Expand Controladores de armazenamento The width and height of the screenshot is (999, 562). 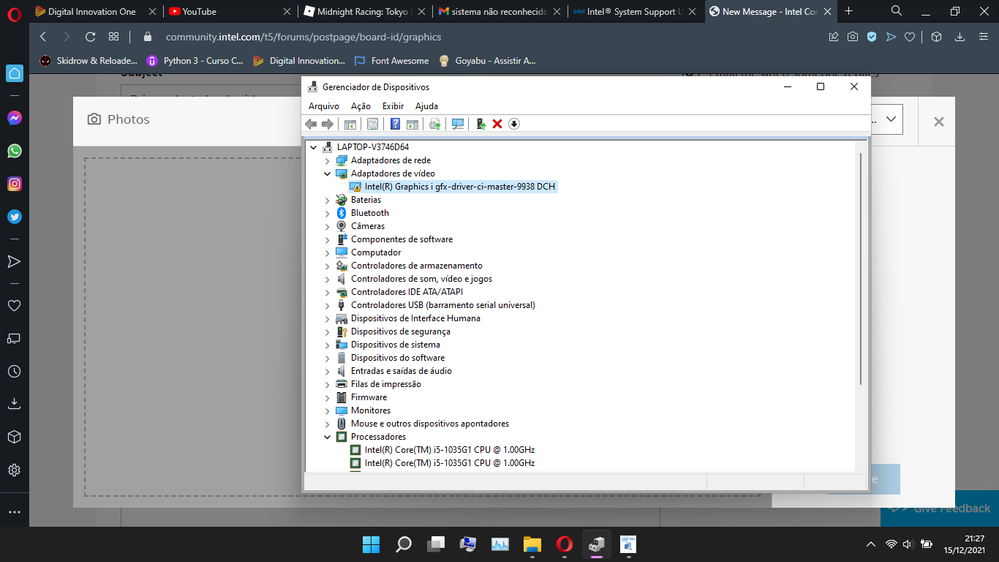tap(327, 266)
